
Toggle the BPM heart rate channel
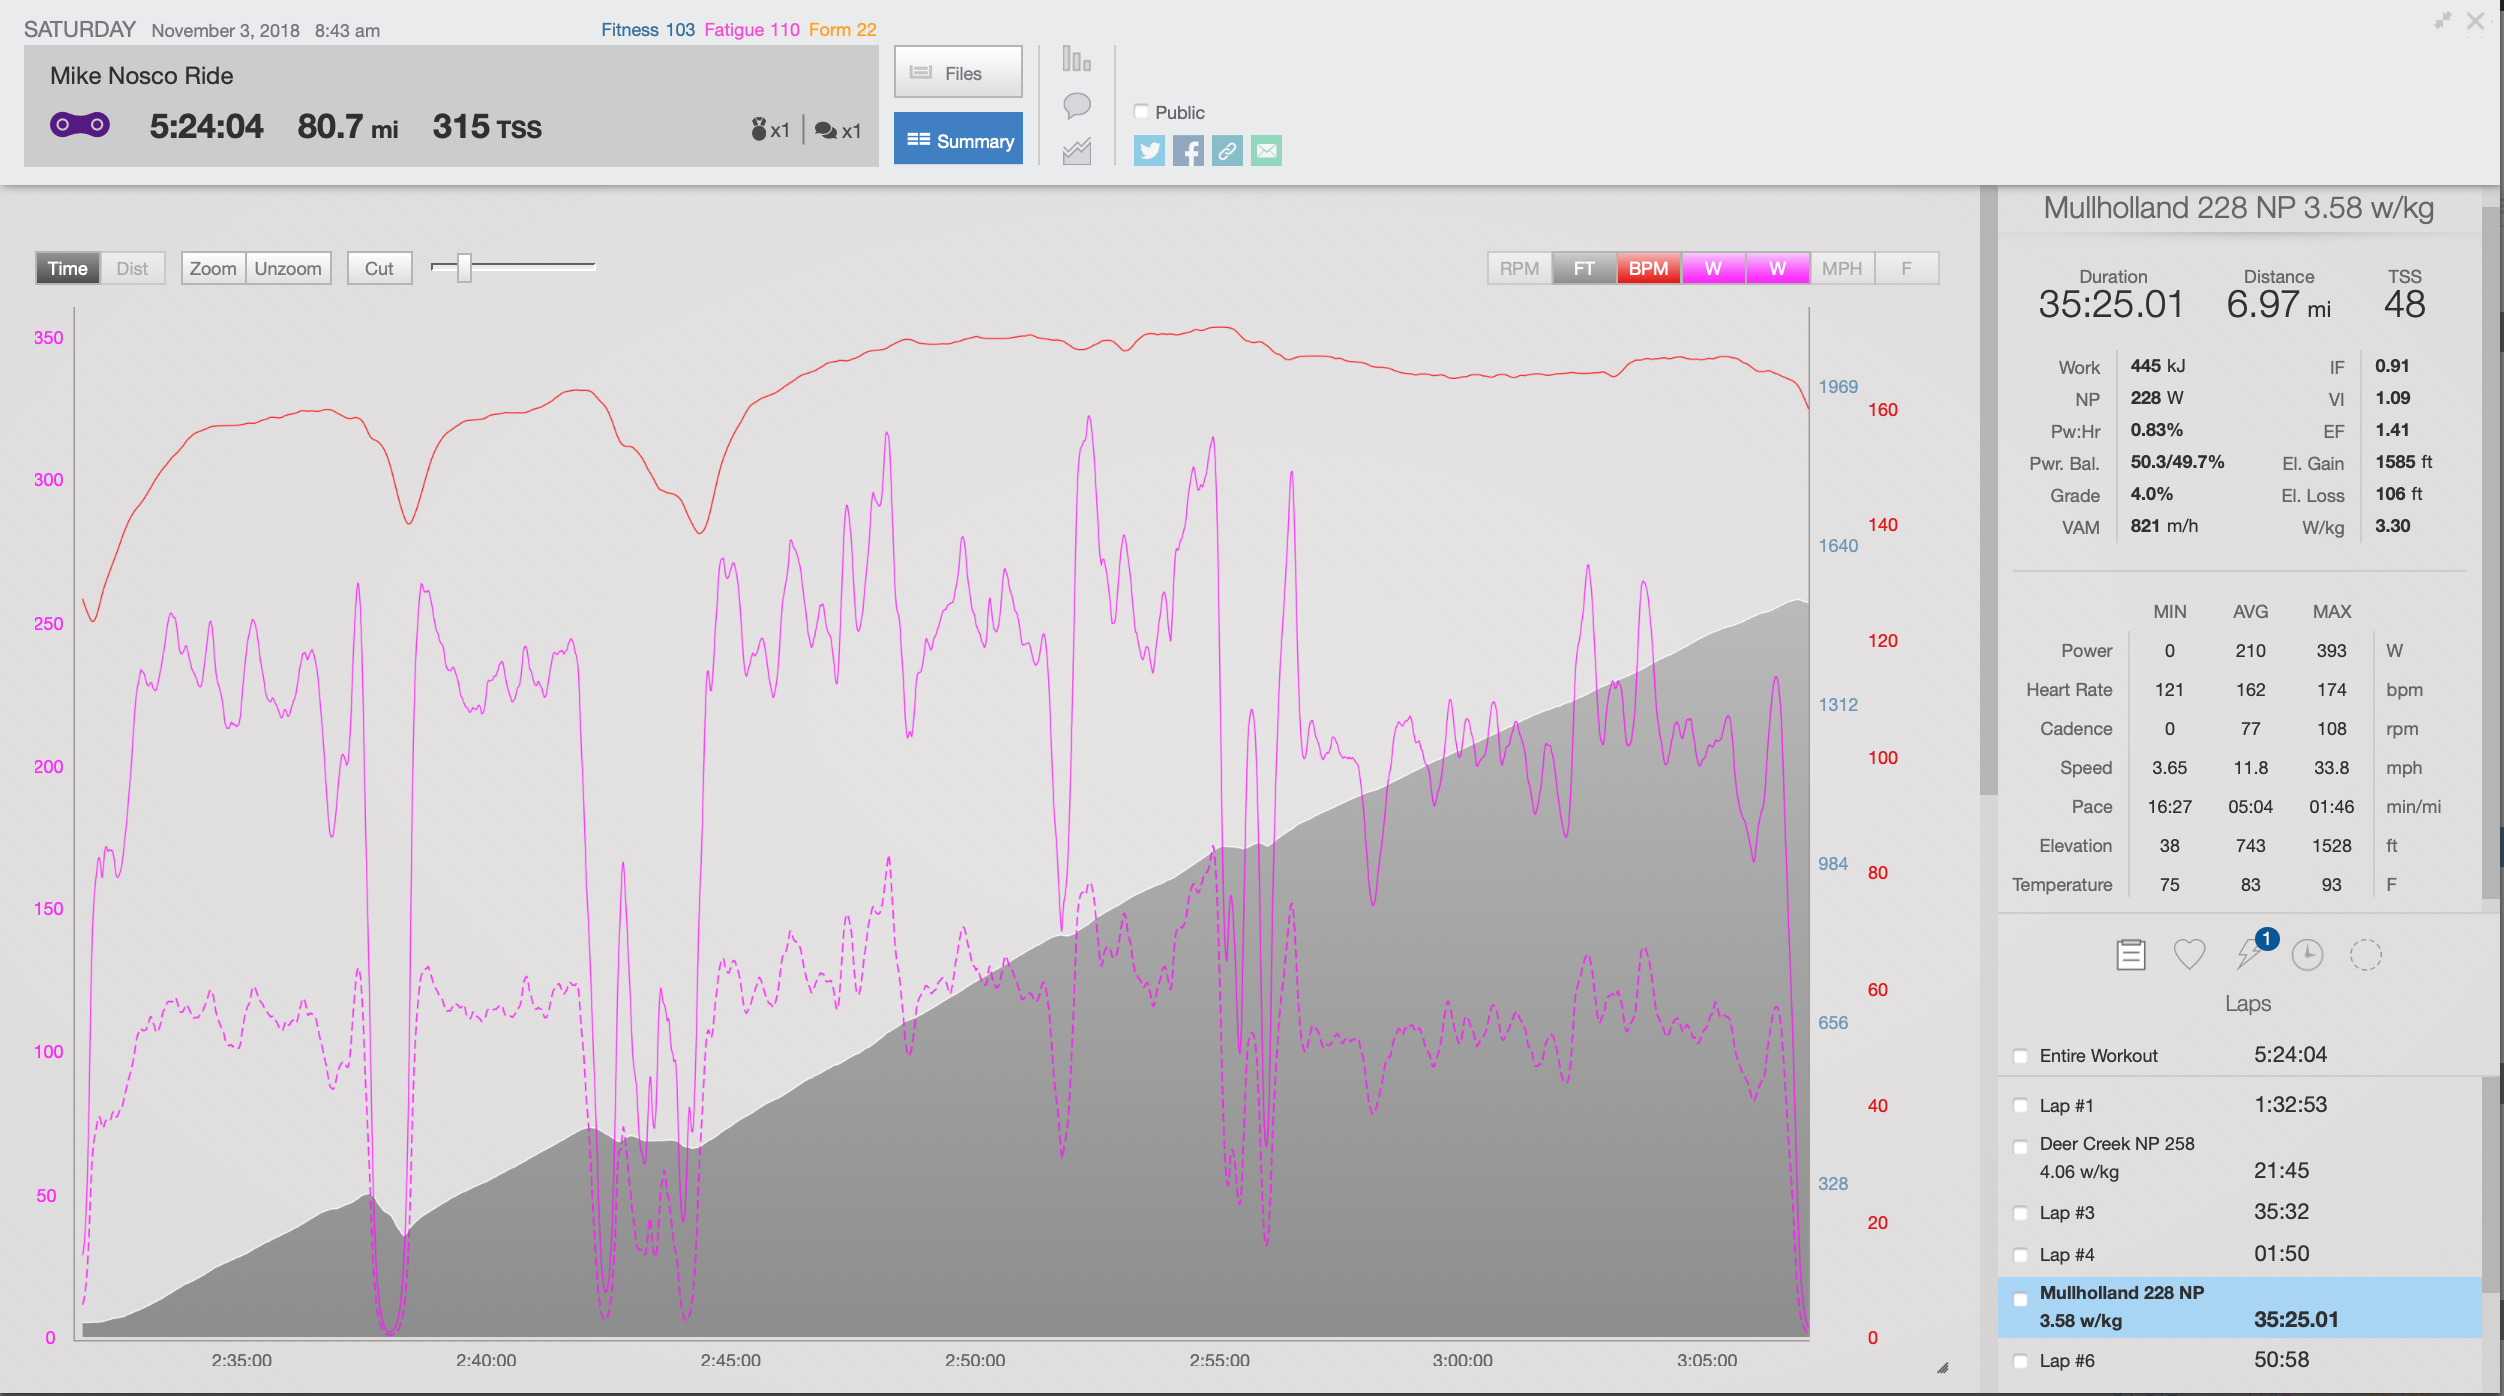coord(1648,268)
